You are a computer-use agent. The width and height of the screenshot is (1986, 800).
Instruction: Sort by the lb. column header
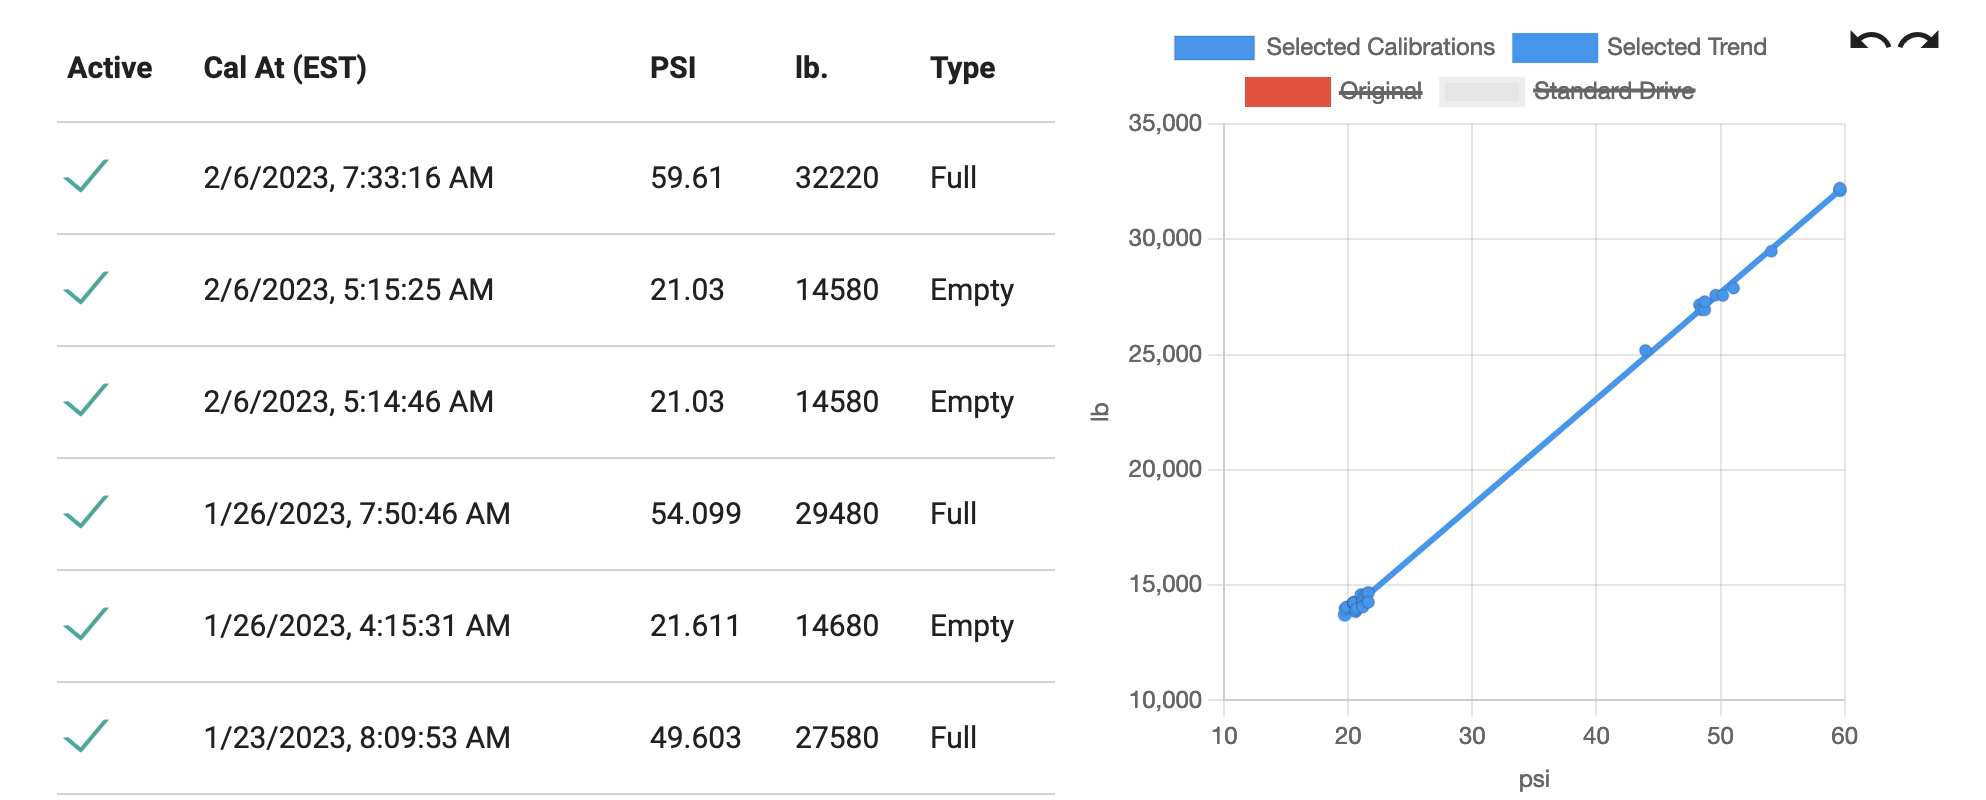[811, 68]
